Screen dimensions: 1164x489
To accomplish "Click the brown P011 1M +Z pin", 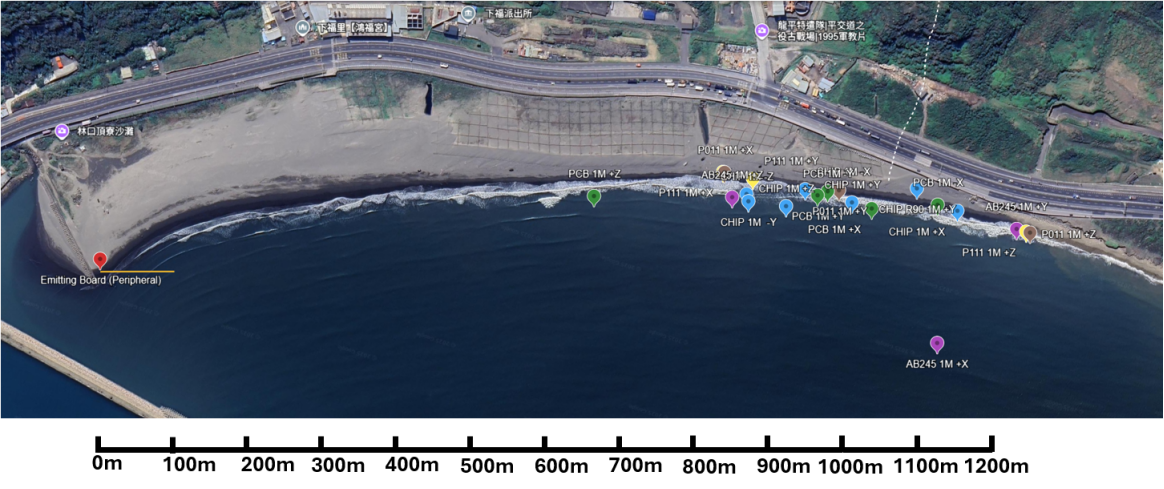I will [x=1029, y=233].
